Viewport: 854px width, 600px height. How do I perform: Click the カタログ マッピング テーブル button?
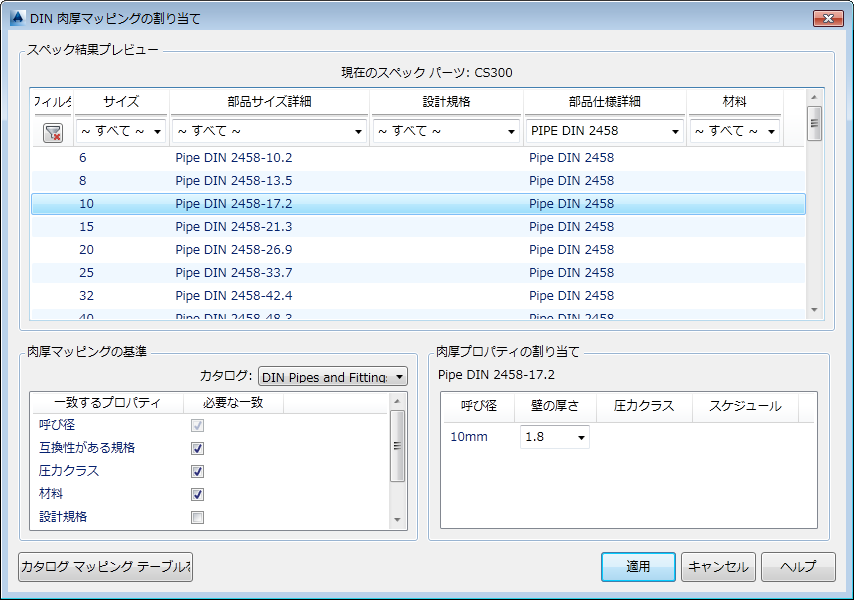(x=105, y=567)
